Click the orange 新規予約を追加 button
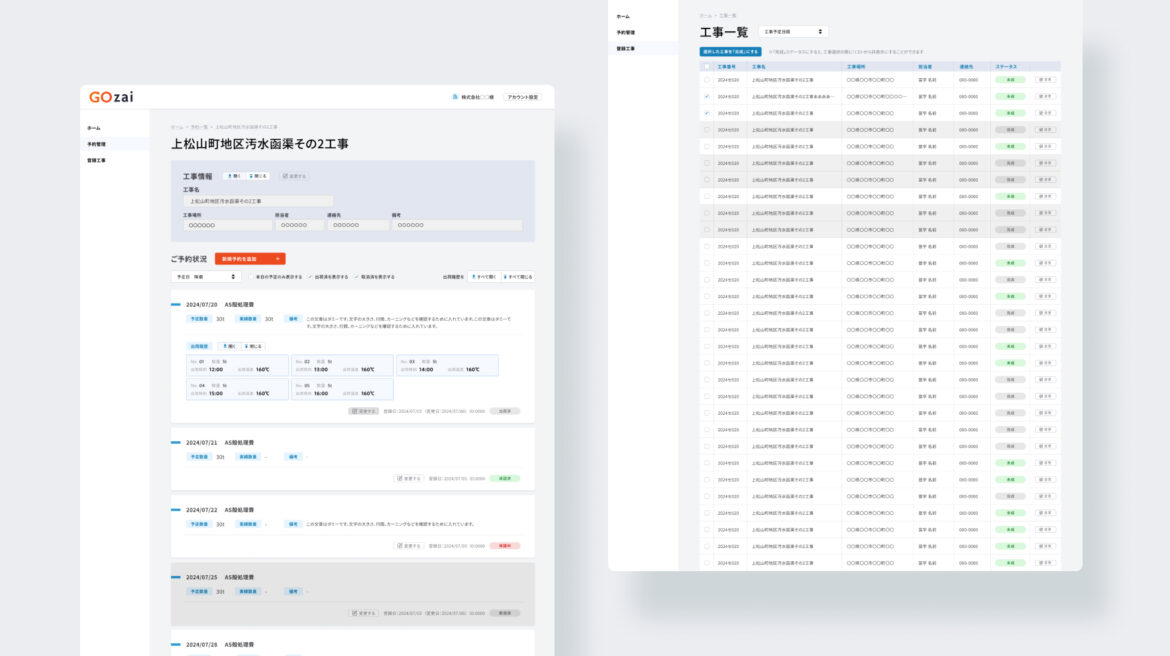Image resolution: width=1170 pixels, height=656 pixels. (250, 259)
